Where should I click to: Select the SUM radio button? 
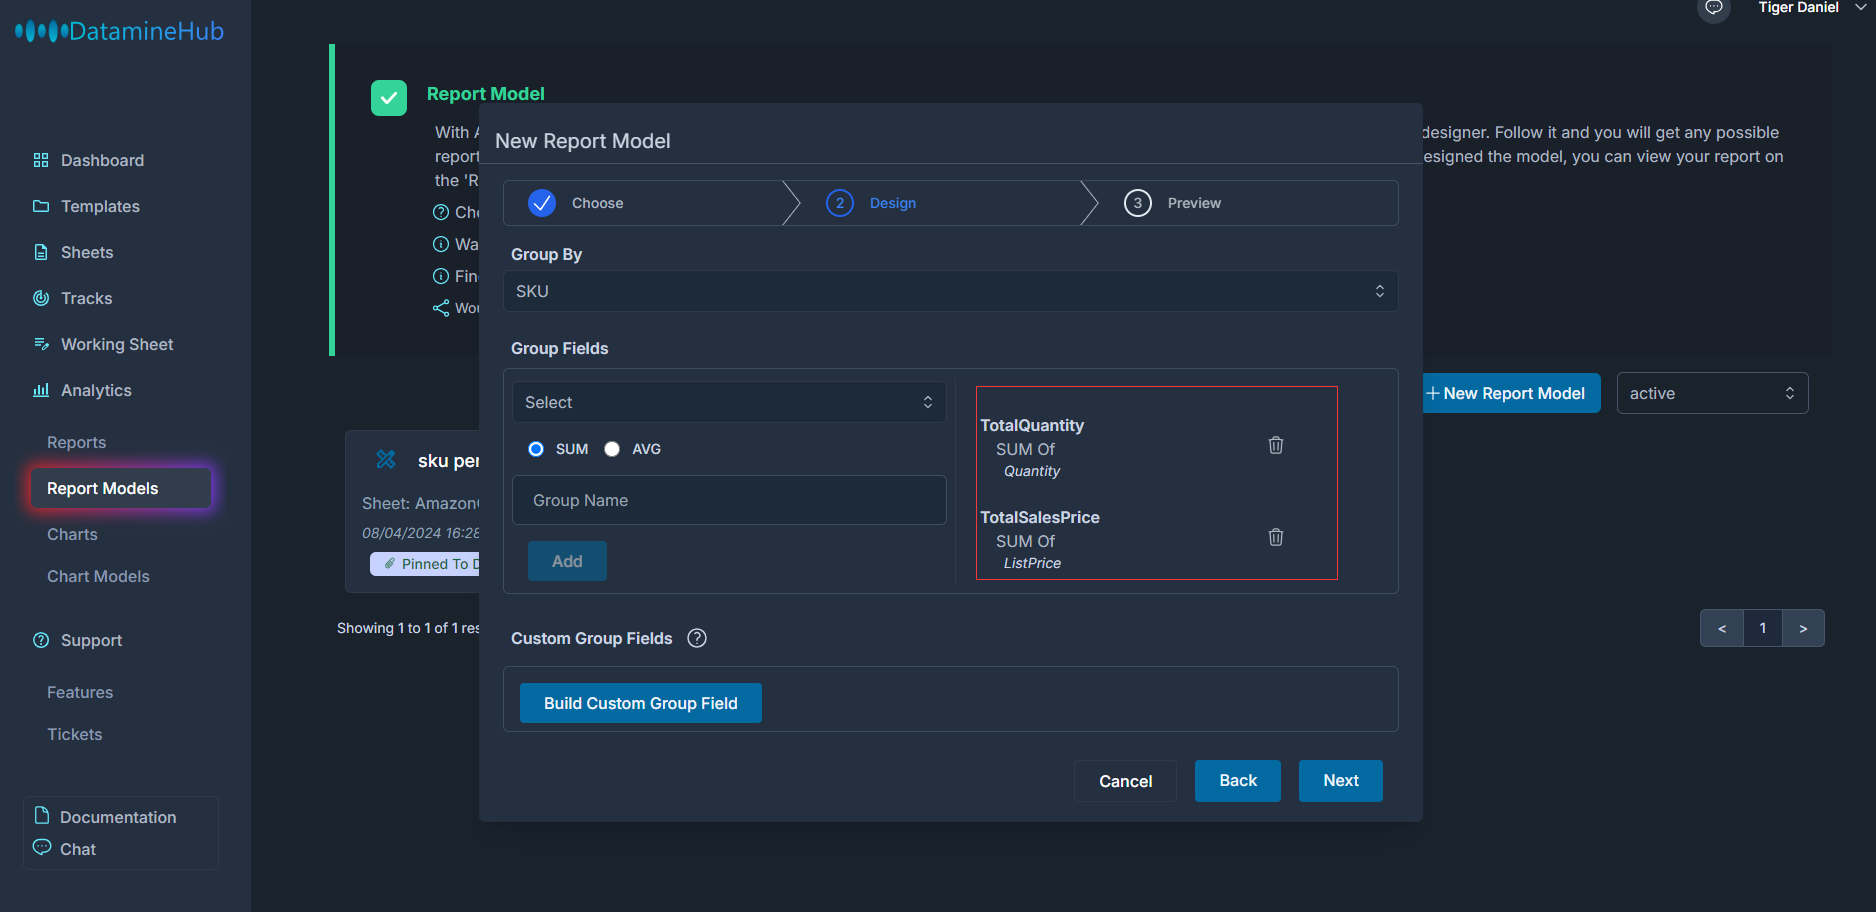(x=536, y=449)
